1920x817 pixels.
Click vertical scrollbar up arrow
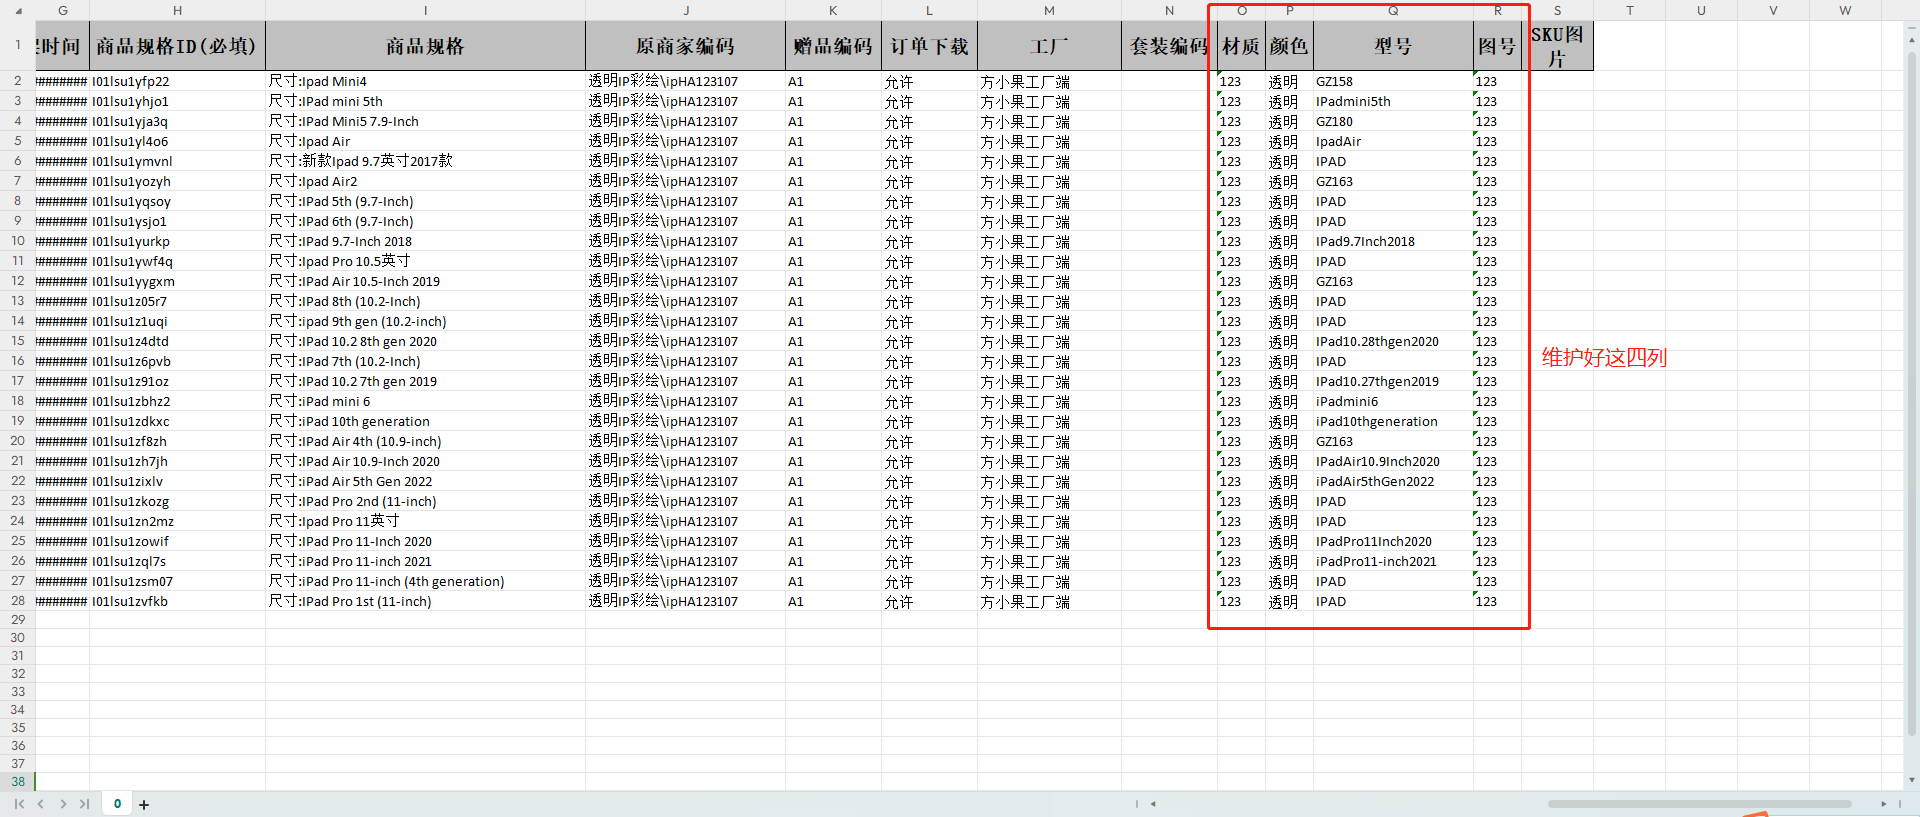[x=1913, y=41]
